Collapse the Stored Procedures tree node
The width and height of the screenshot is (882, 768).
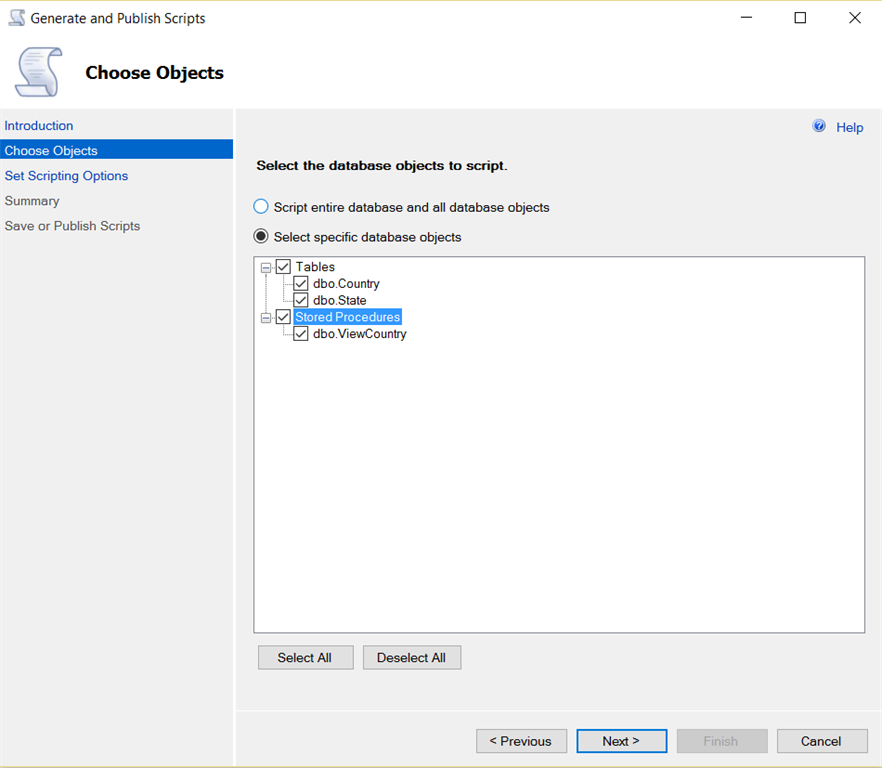pos(266,317)
